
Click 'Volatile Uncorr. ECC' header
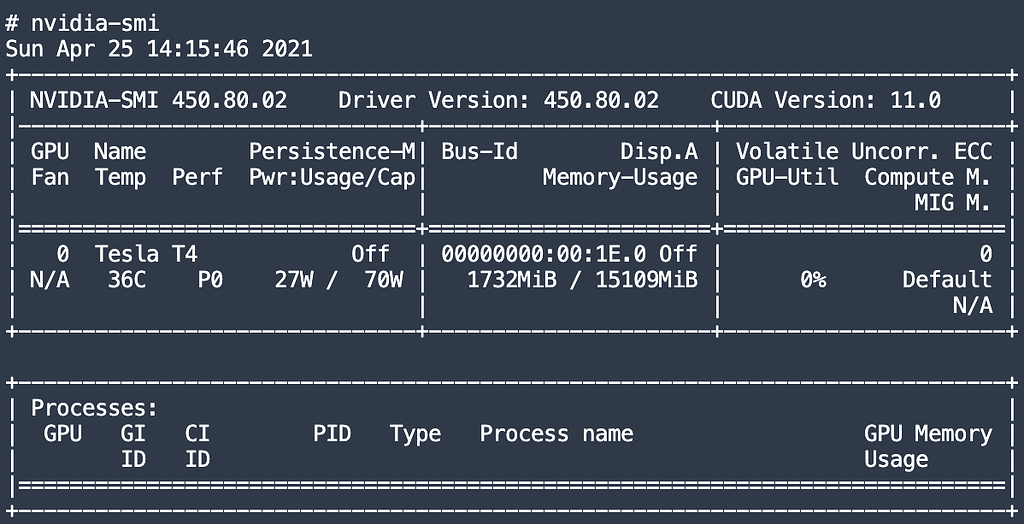pyautogui.click(x=864, y=152)
